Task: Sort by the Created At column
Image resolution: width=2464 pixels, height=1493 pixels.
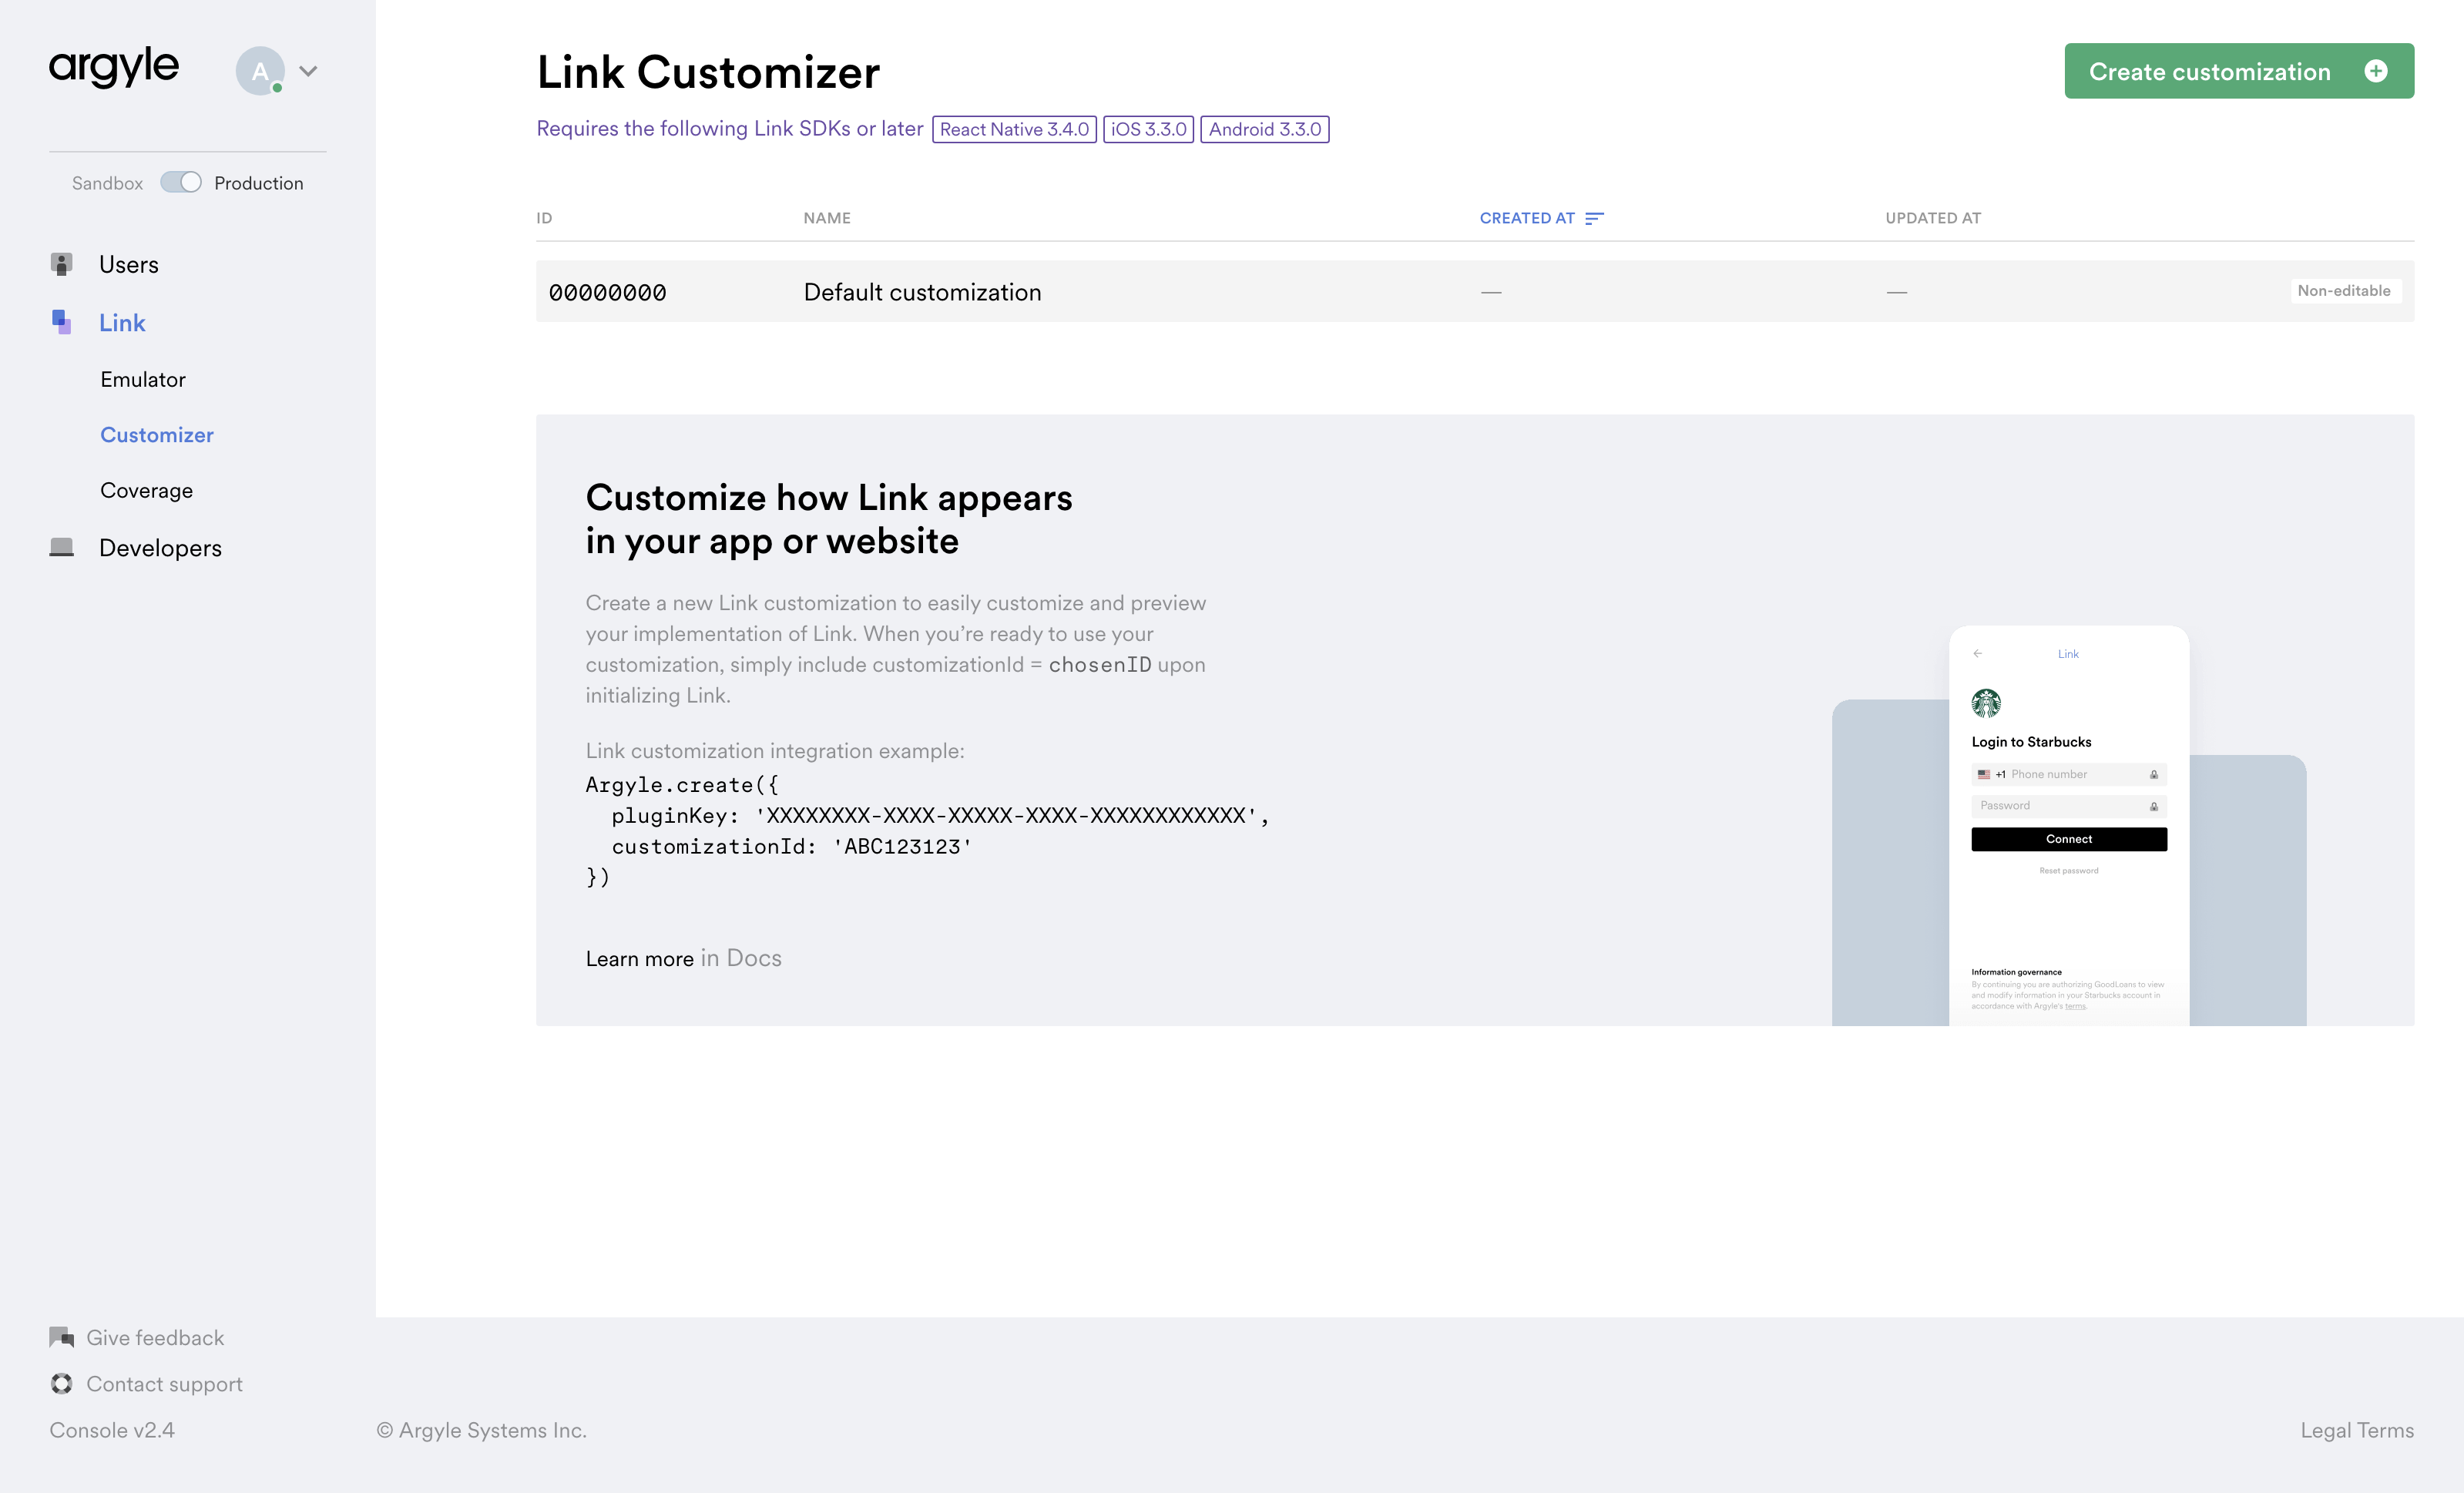Action: tap(1527, 218)
